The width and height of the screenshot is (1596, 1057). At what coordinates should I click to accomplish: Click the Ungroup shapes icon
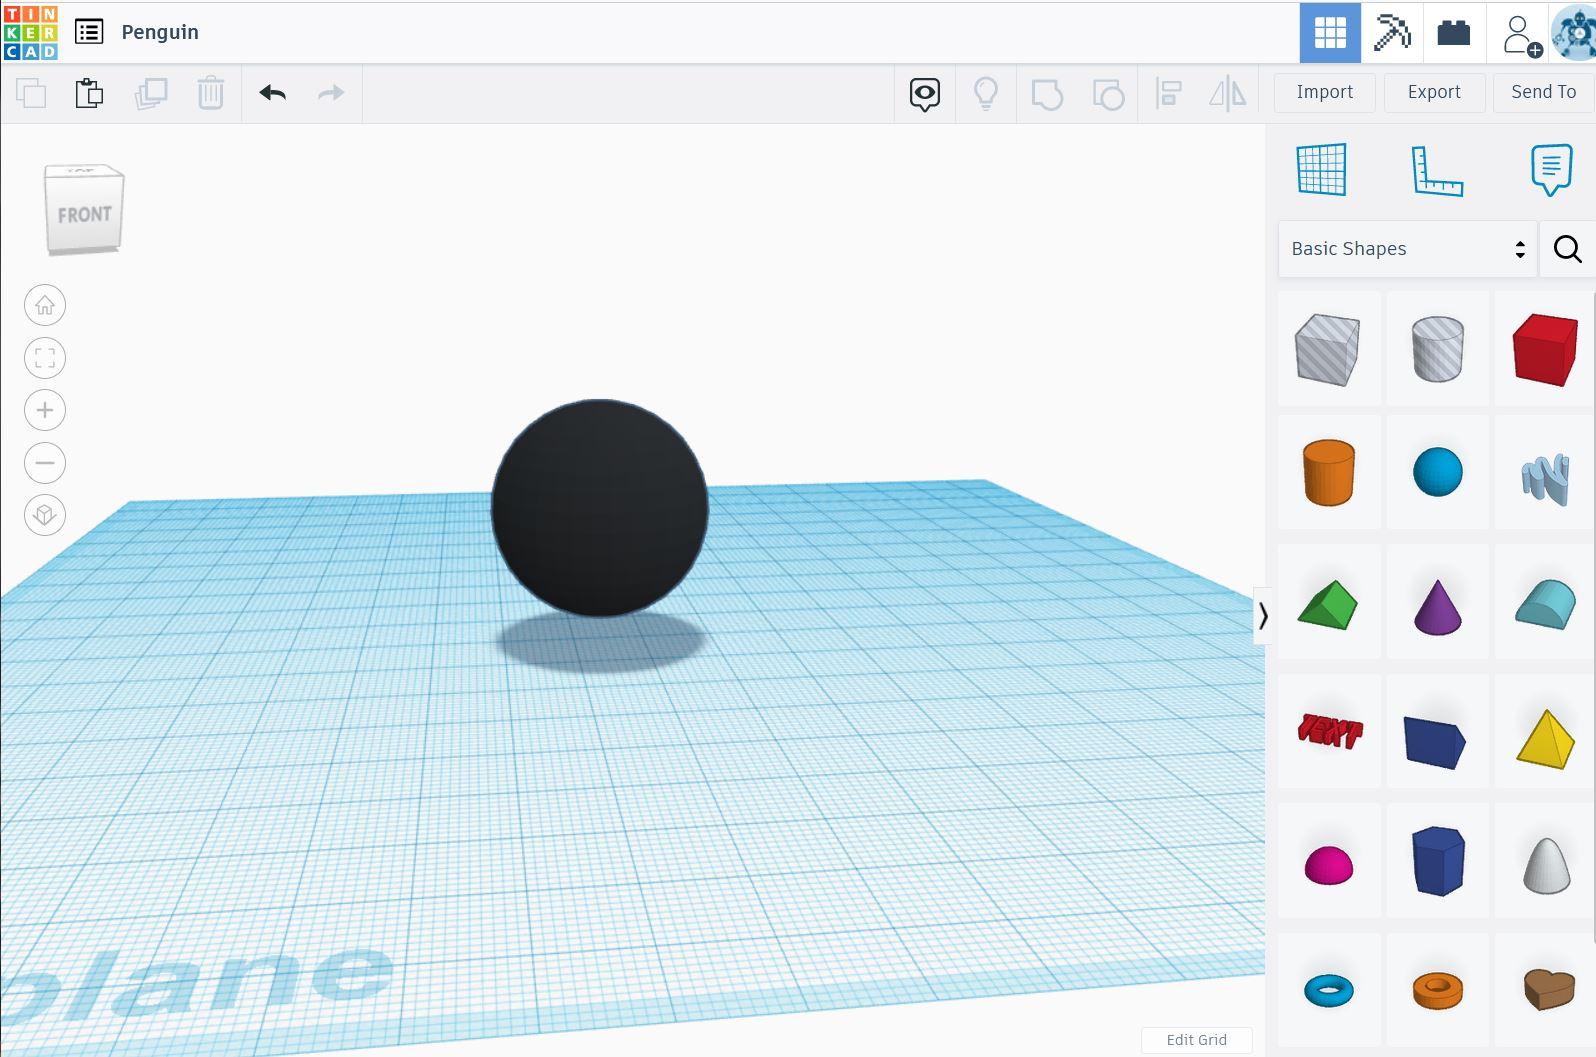[x=1108, y=94]
